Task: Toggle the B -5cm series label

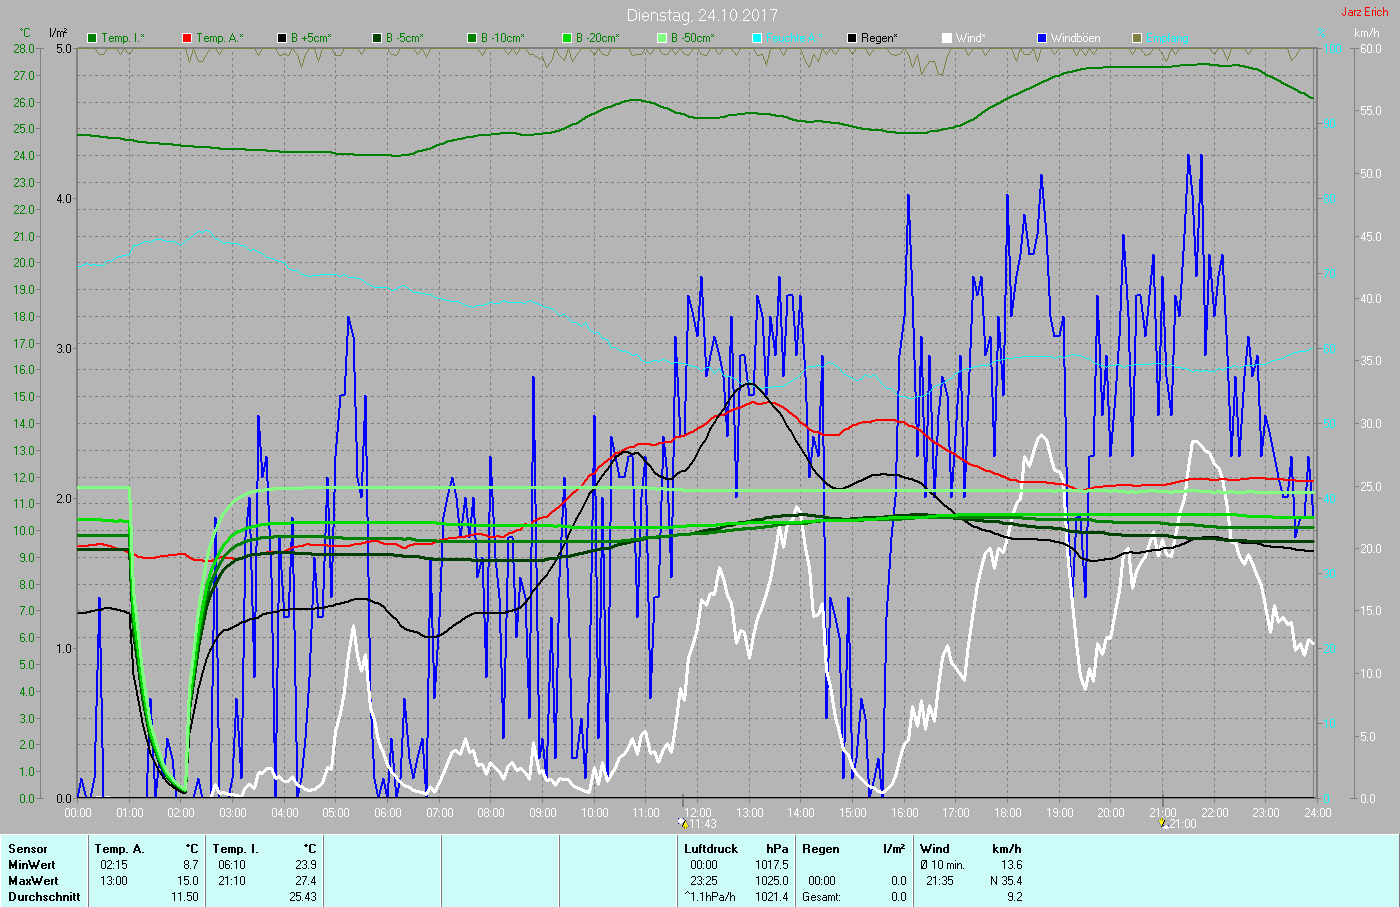Action: [404, 38]
